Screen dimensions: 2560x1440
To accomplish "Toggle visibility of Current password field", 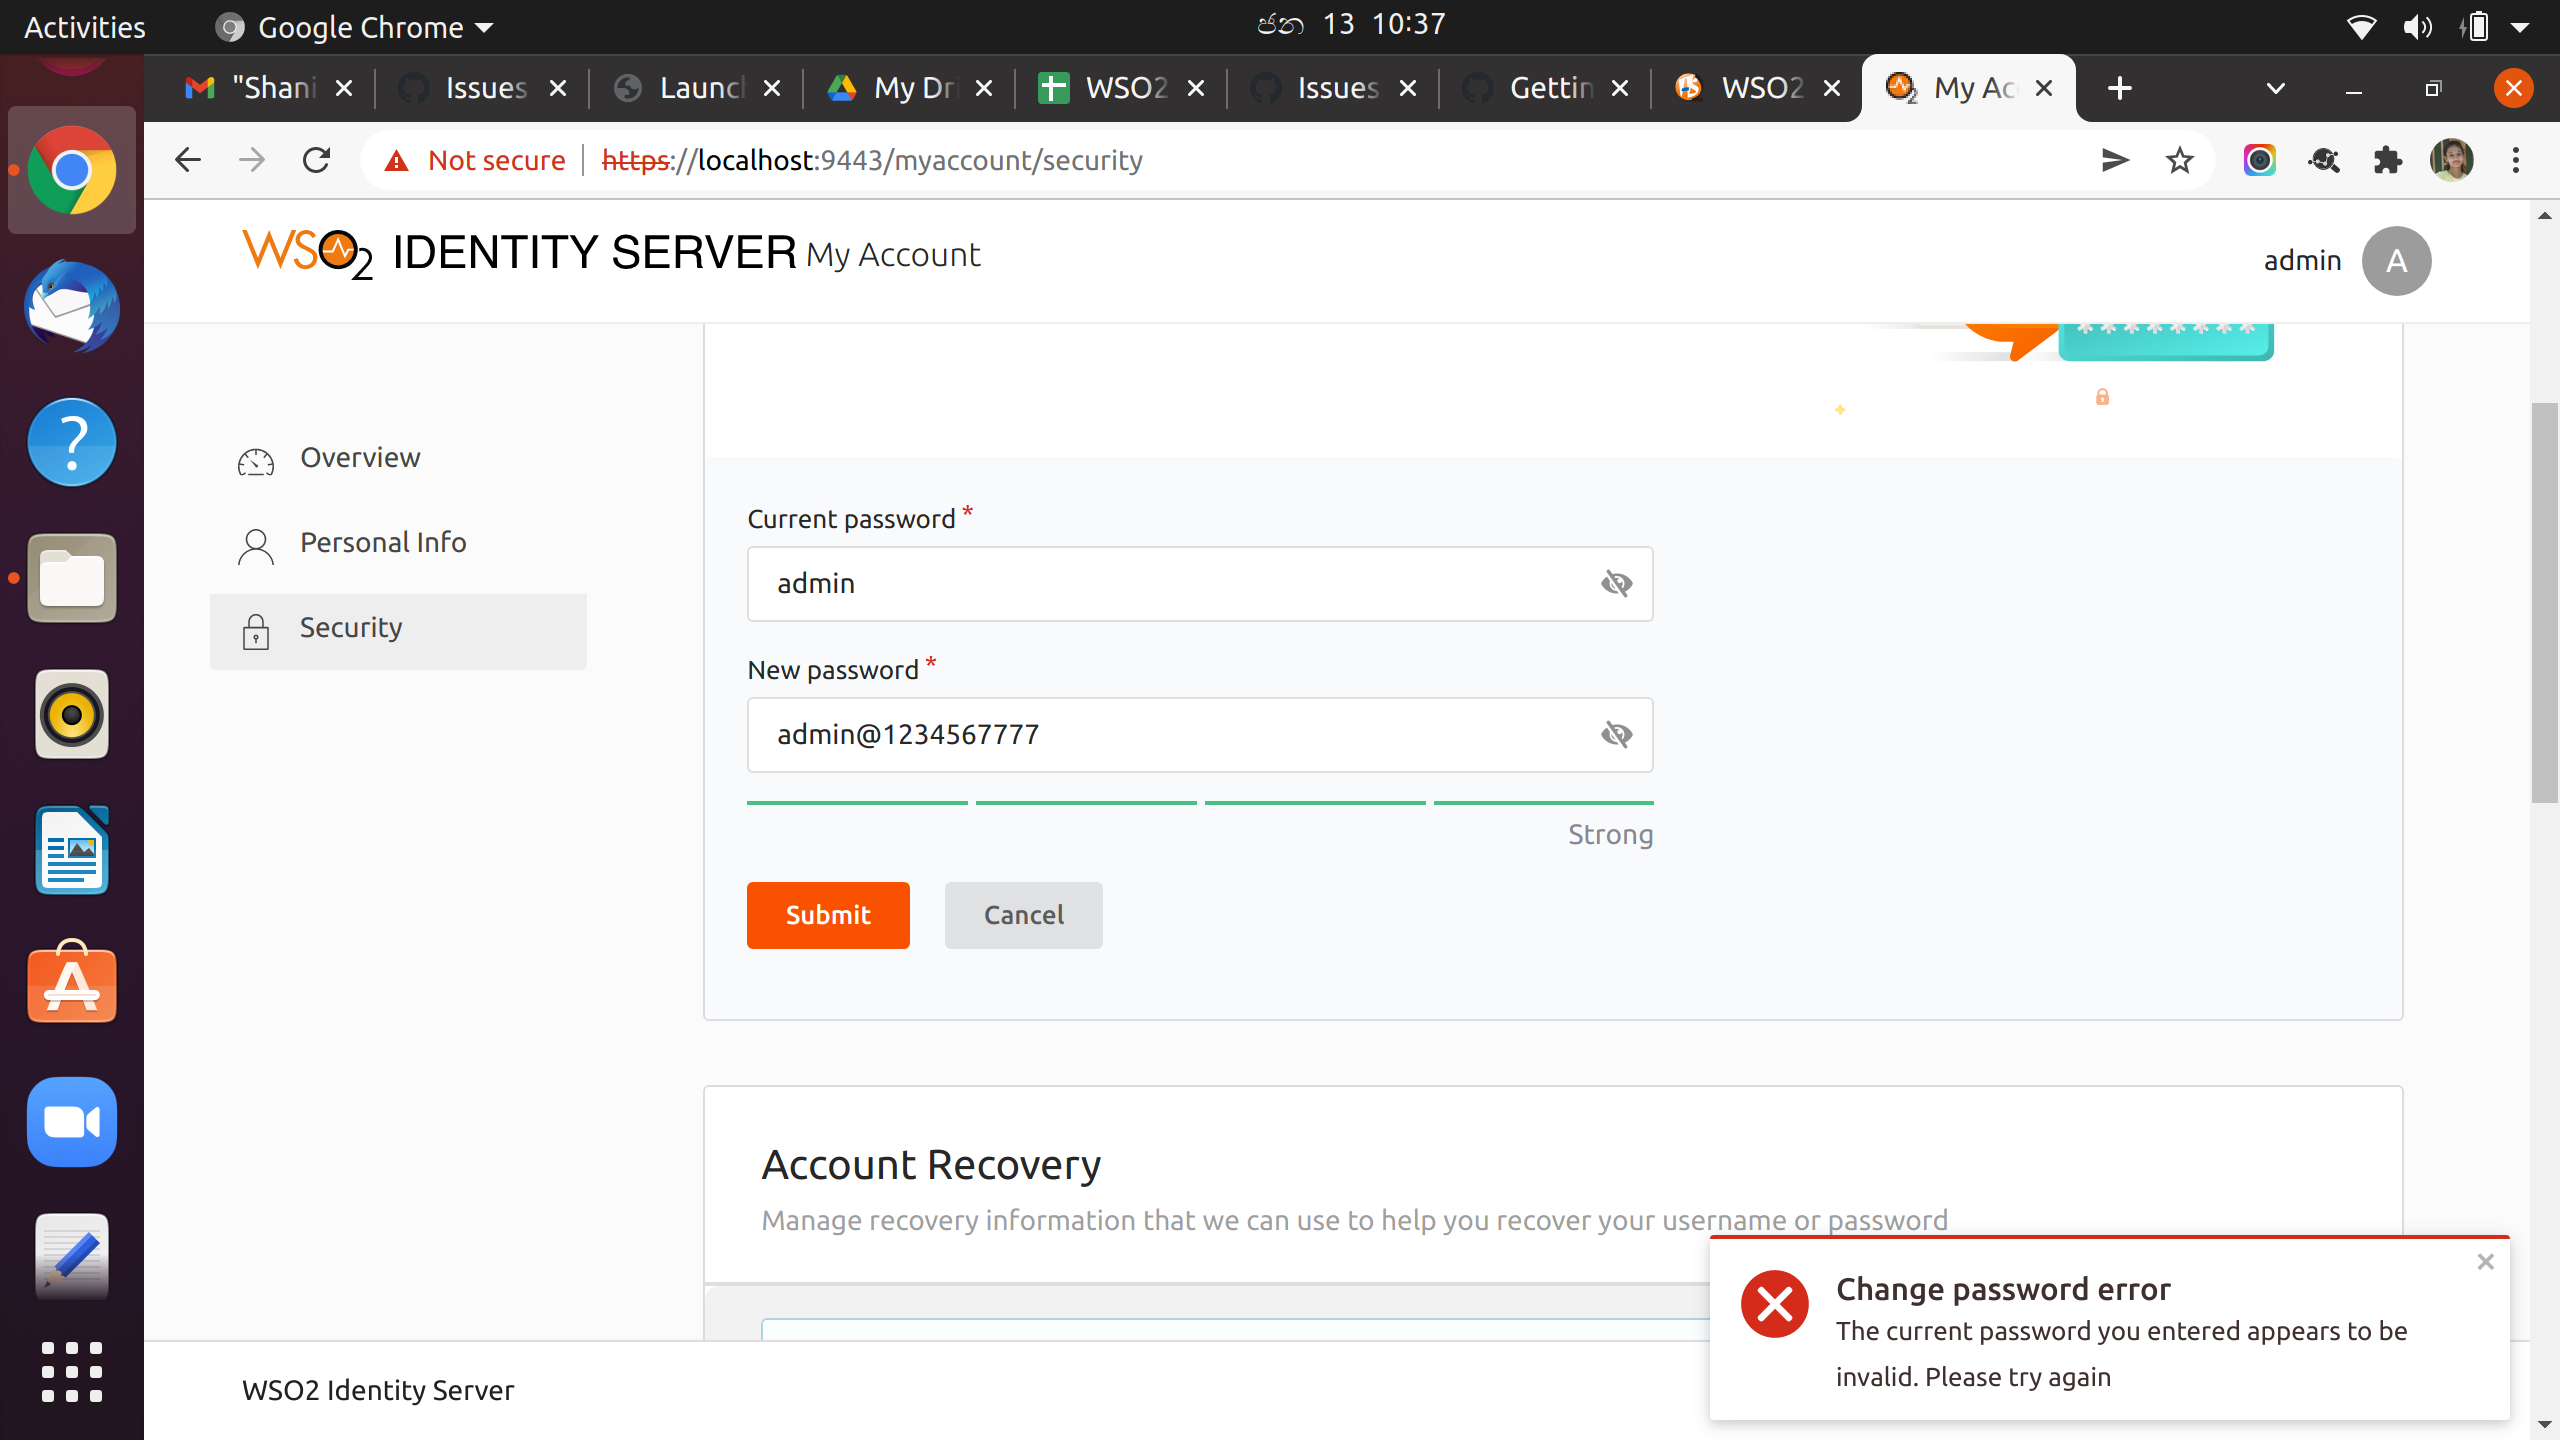I will click(x=1616, y=584).
